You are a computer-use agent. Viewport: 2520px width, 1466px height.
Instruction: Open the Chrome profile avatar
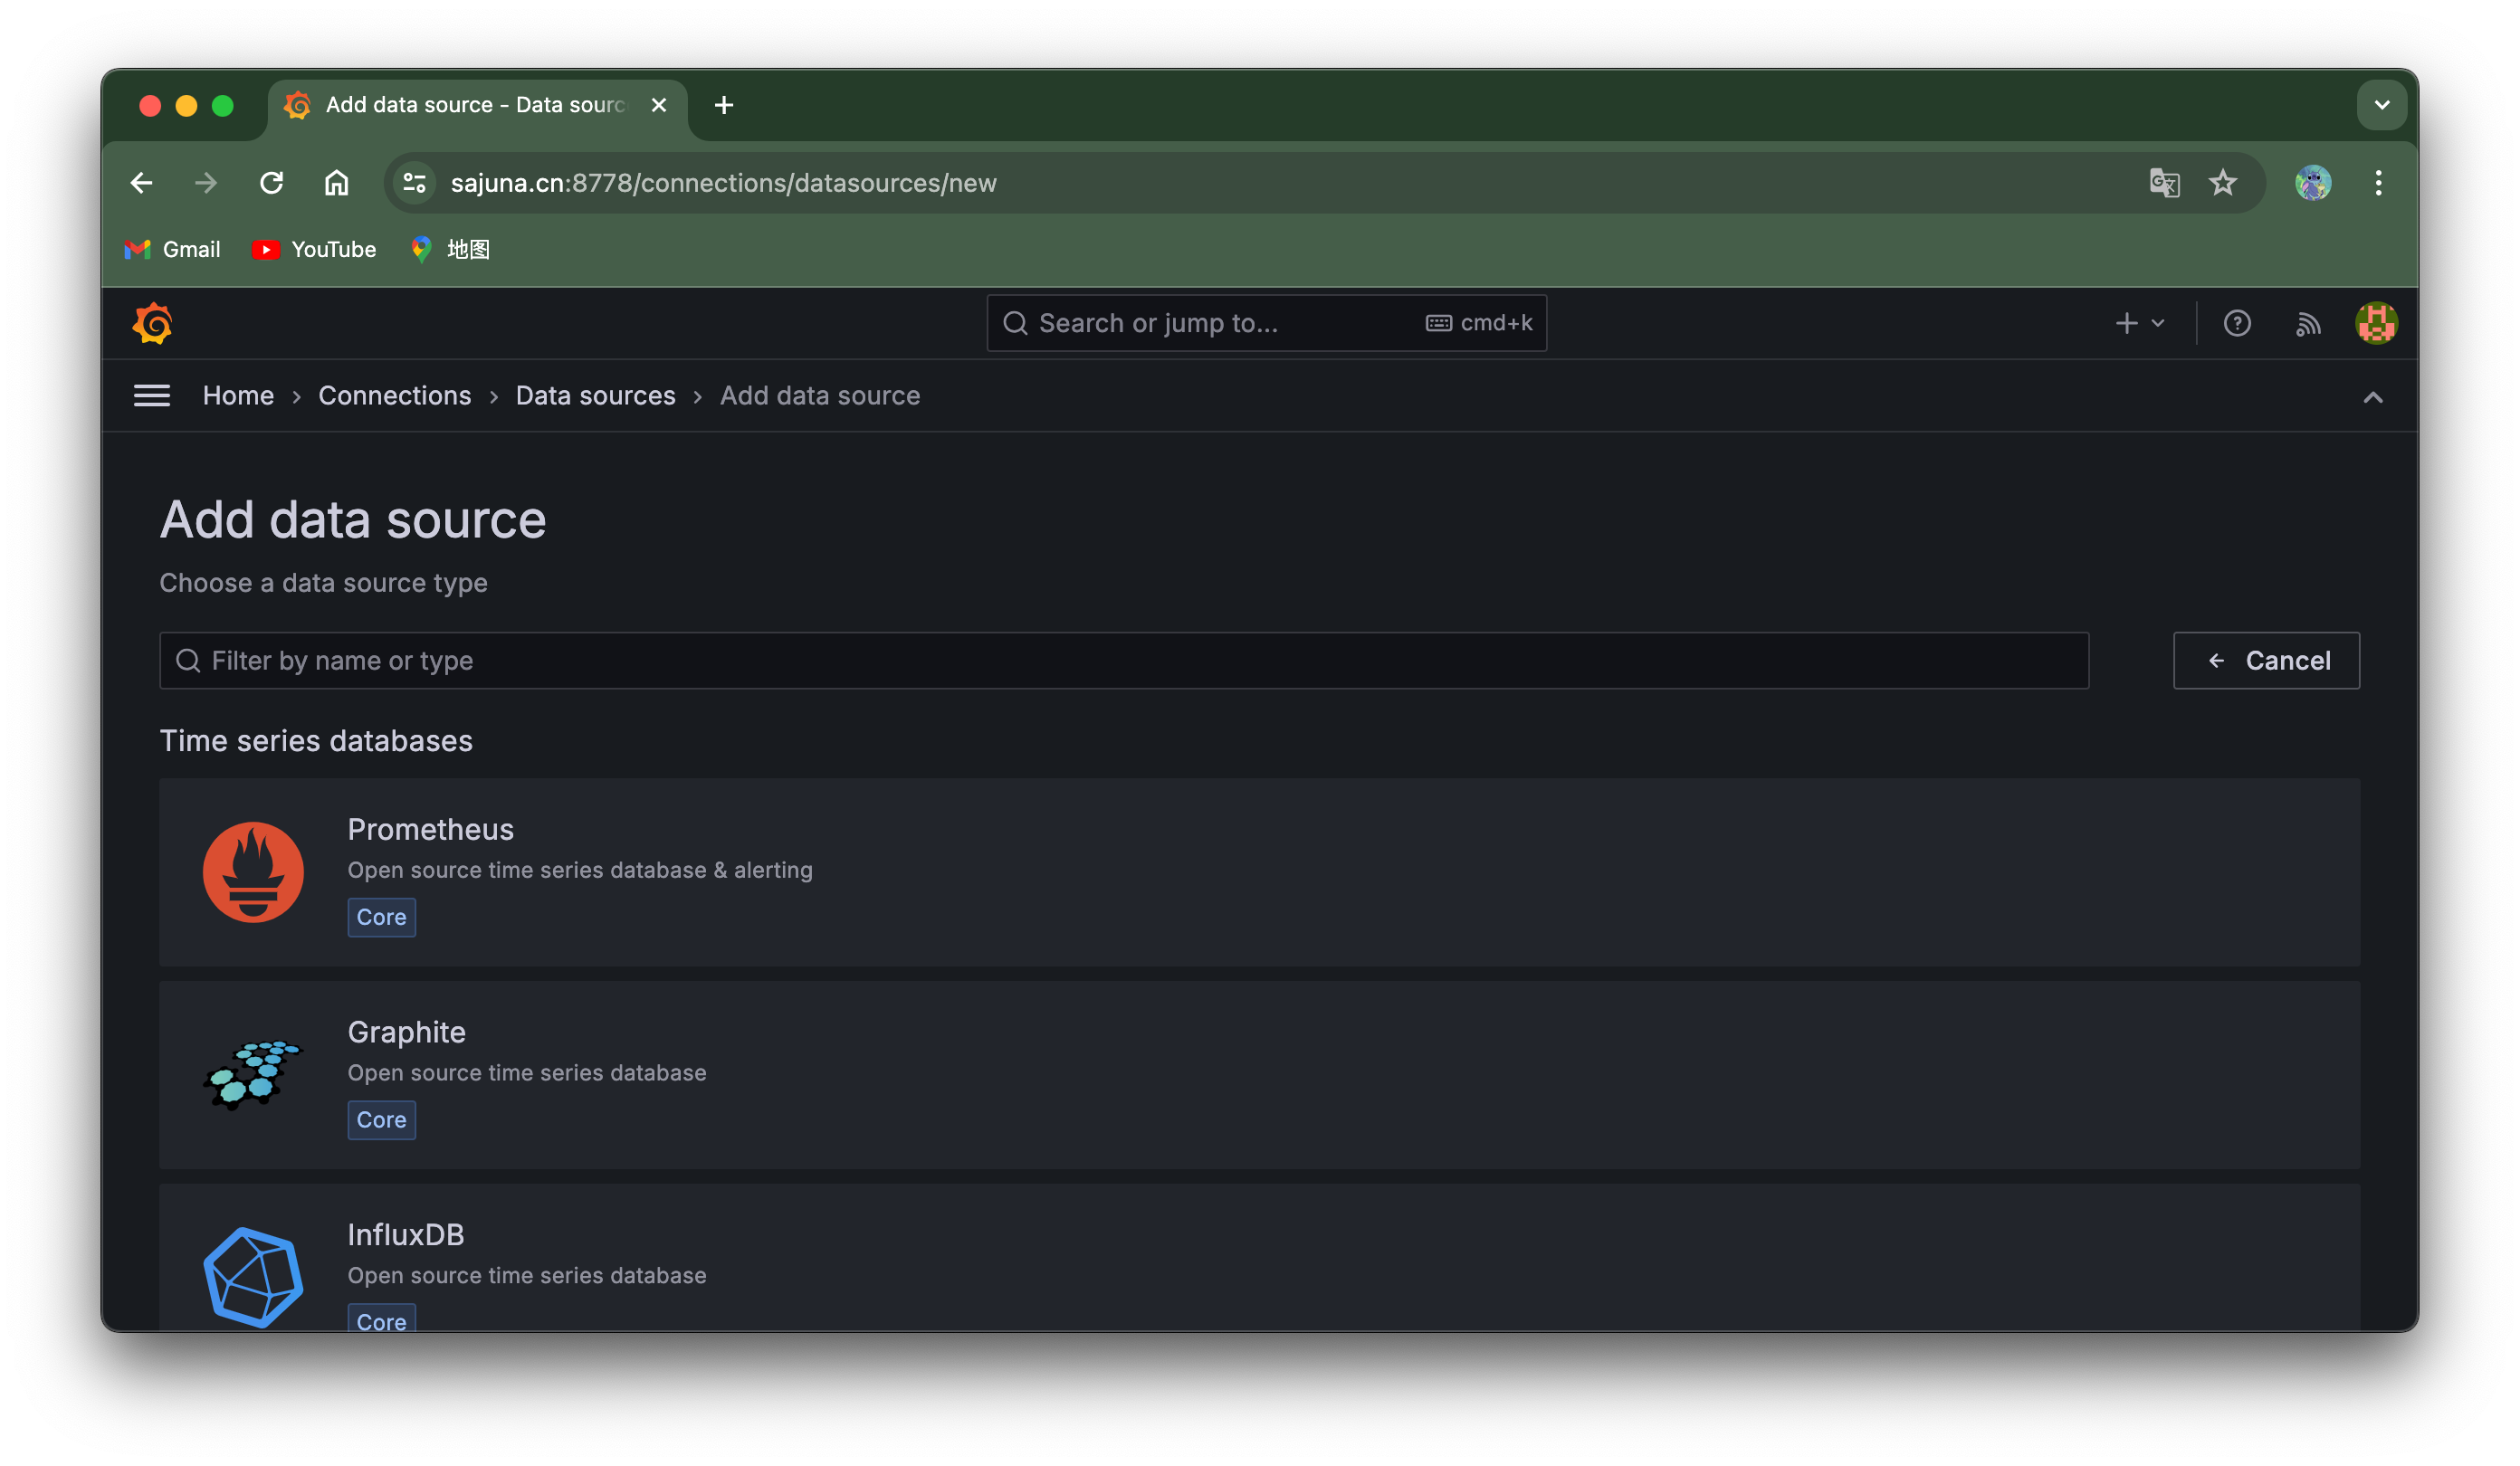tap(2312, 183)
